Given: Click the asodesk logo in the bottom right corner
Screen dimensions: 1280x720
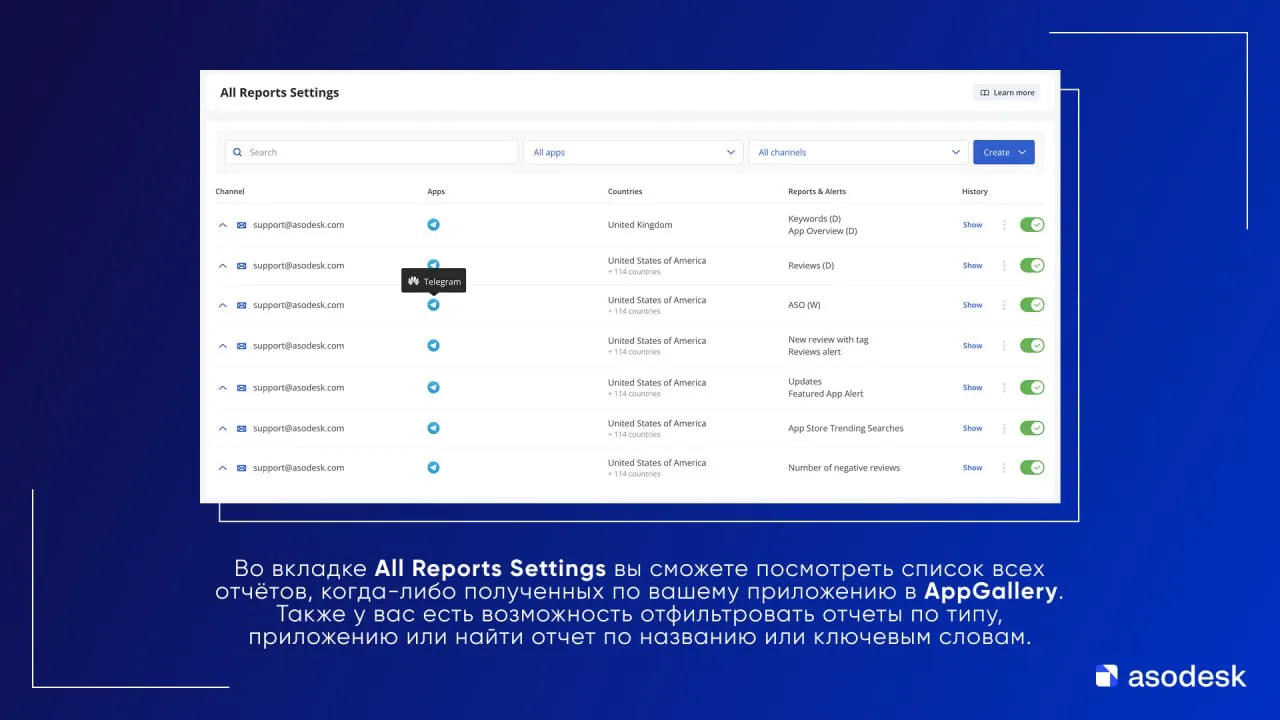Looking at the screenshot, I should coord(1169,675).
